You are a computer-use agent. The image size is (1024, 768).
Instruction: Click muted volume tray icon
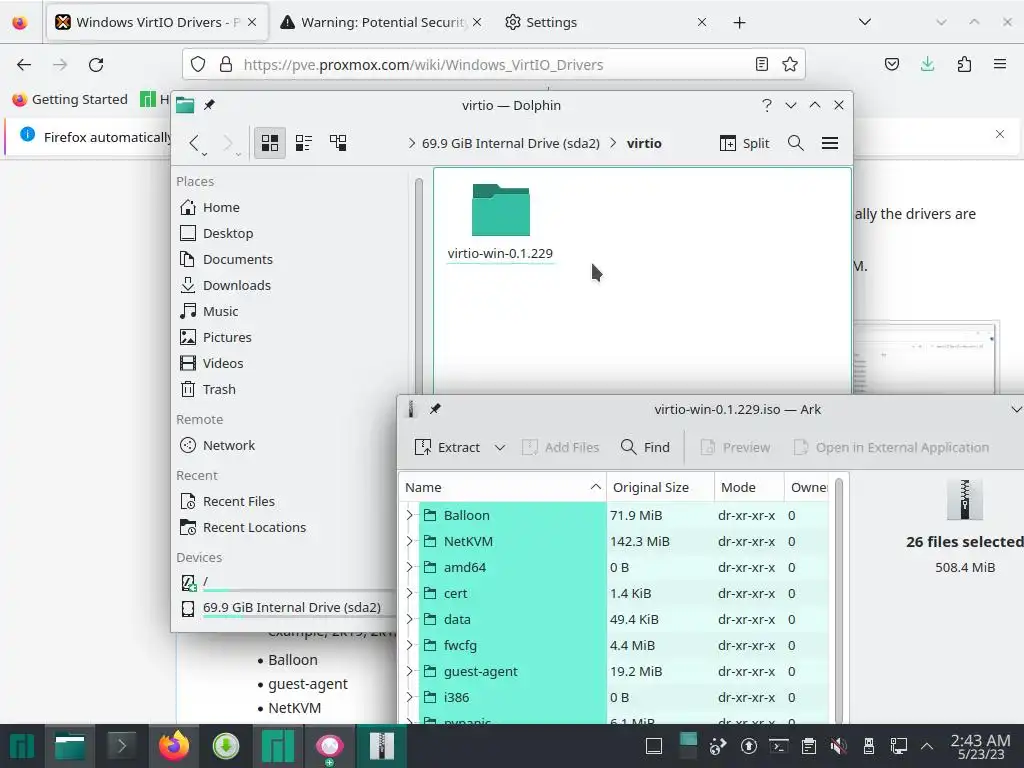coord(839,746)
